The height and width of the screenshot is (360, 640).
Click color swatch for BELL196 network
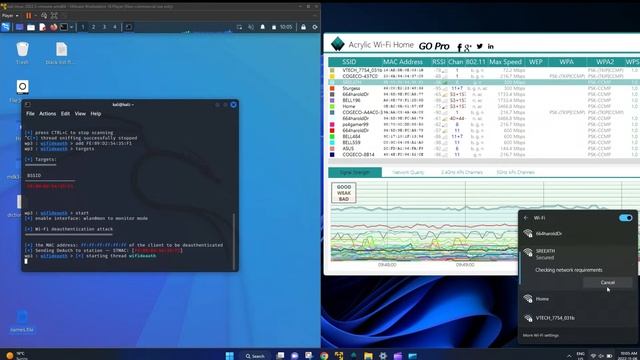pyautogui.click(x=332, y=100)
